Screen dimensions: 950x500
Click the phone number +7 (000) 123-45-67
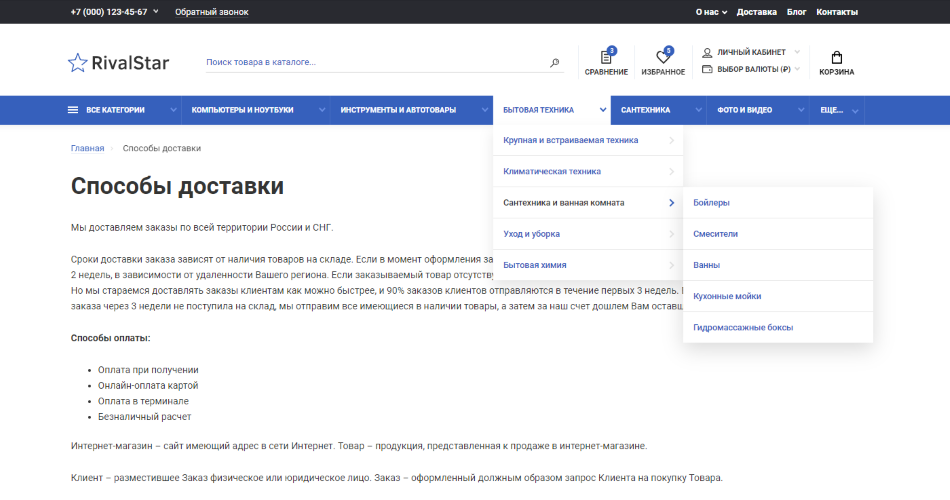point(109,12)
